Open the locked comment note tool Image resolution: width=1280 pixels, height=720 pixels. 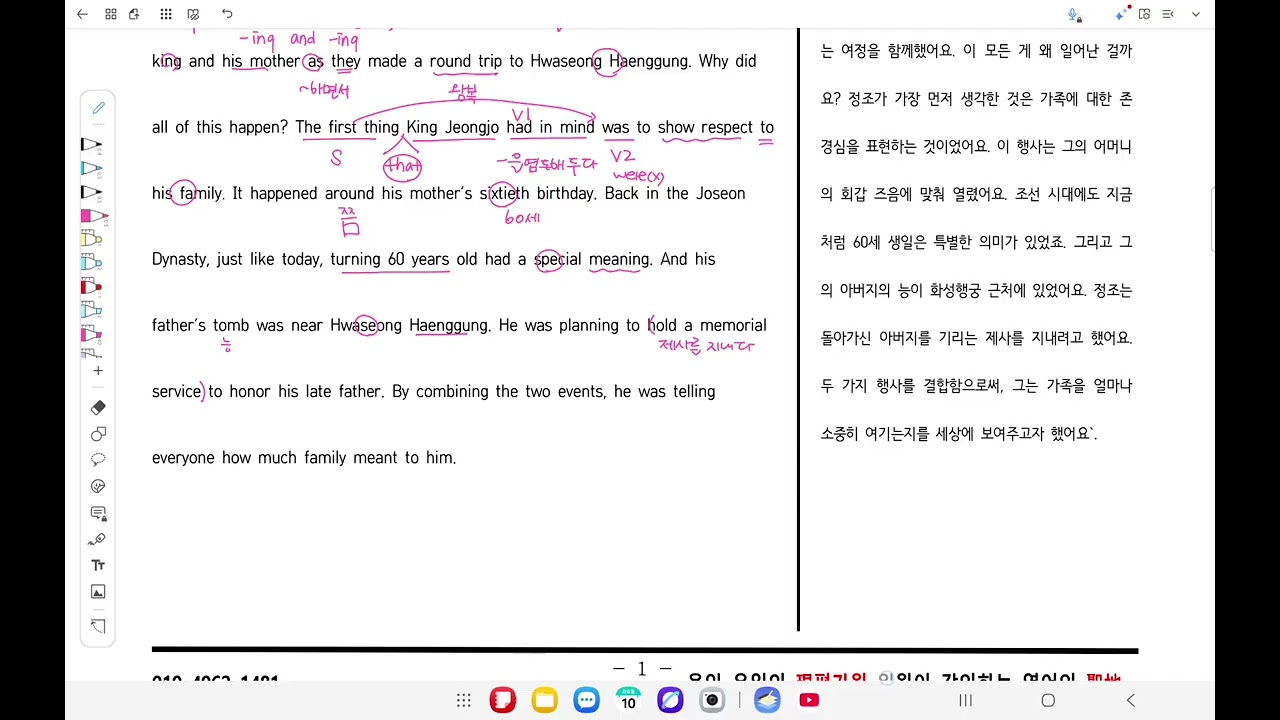coord(98,513)
